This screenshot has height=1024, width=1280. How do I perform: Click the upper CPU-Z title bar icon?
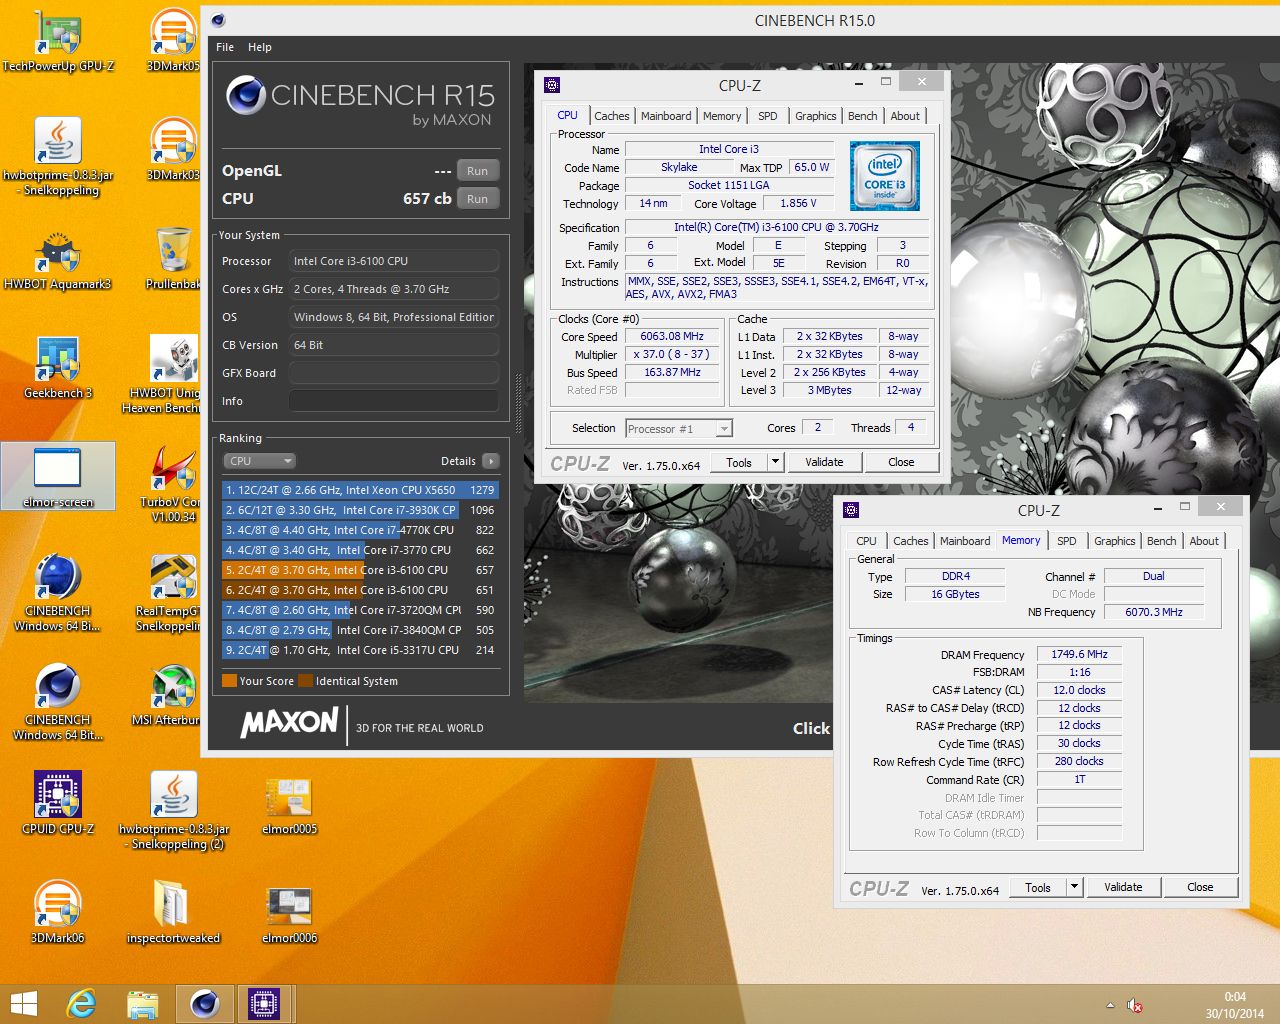point(552,85)
